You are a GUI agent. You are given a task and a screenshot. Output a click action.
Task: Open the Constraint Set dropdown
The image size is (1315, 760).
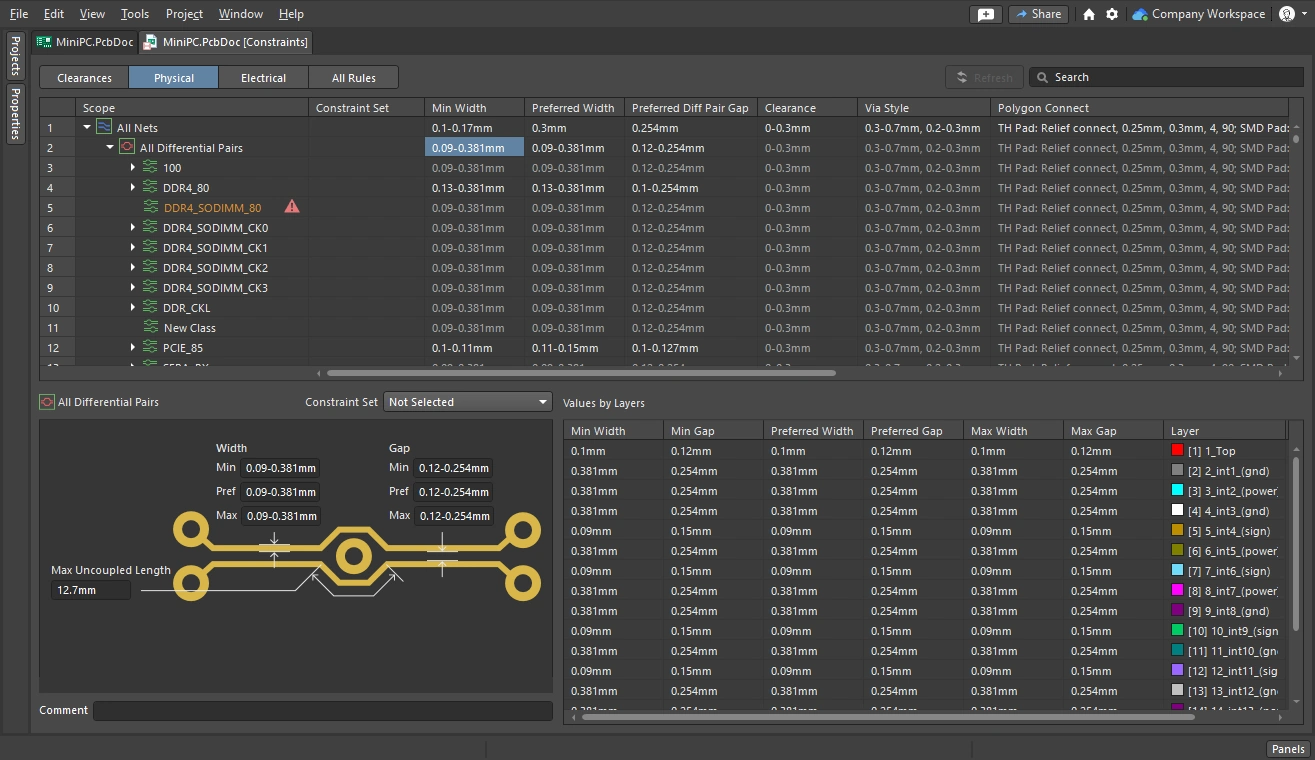click(x=468, y=402)
